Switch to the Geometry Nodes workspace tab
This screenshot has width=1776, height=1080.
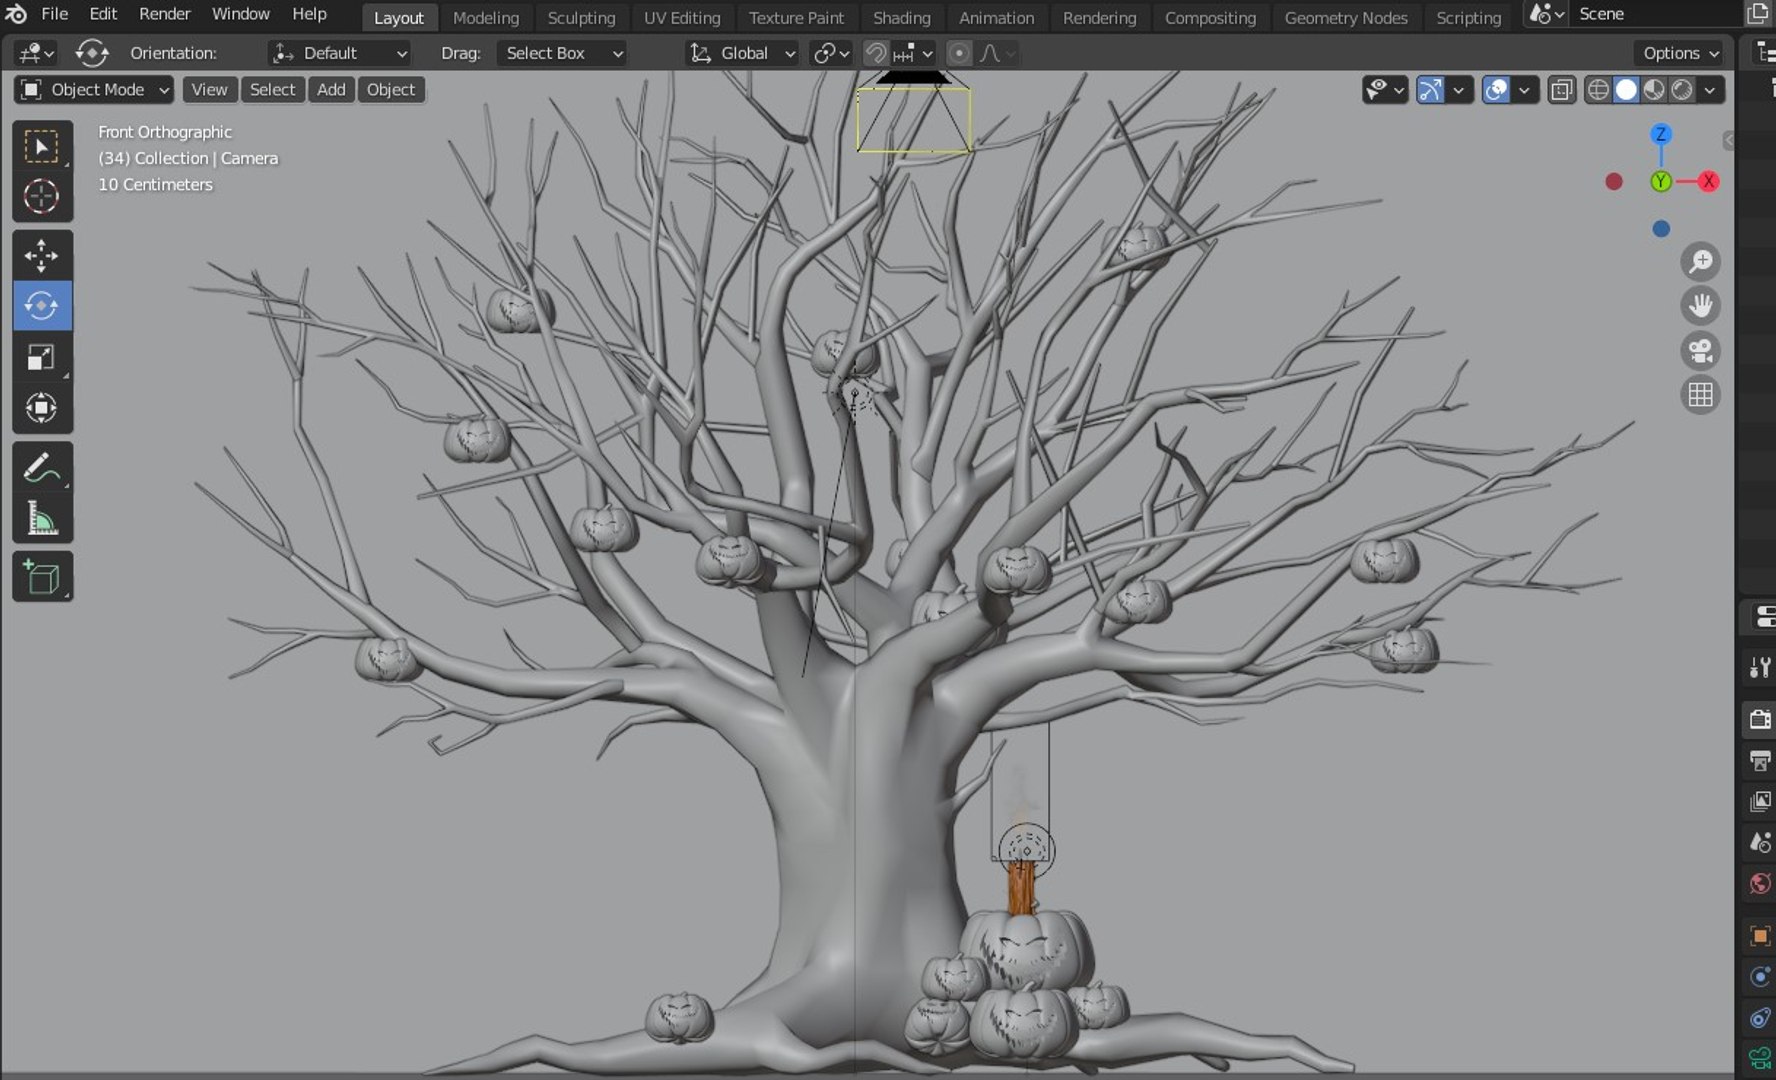click(x=1346, y=18)
